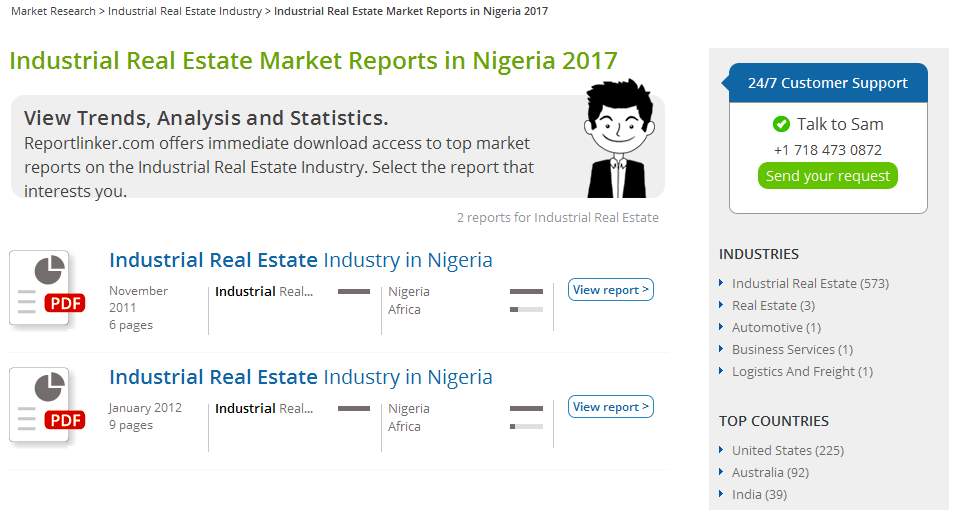Click the Send your request button
This screenshot has width=954, height=510.
(827, 176)
